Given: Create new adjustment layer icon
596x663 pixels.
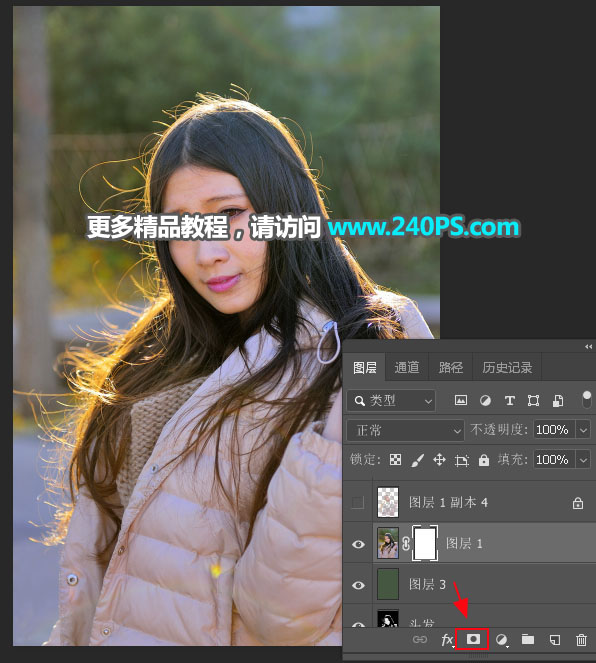Looking at the screenshot, I should (502, 640).
